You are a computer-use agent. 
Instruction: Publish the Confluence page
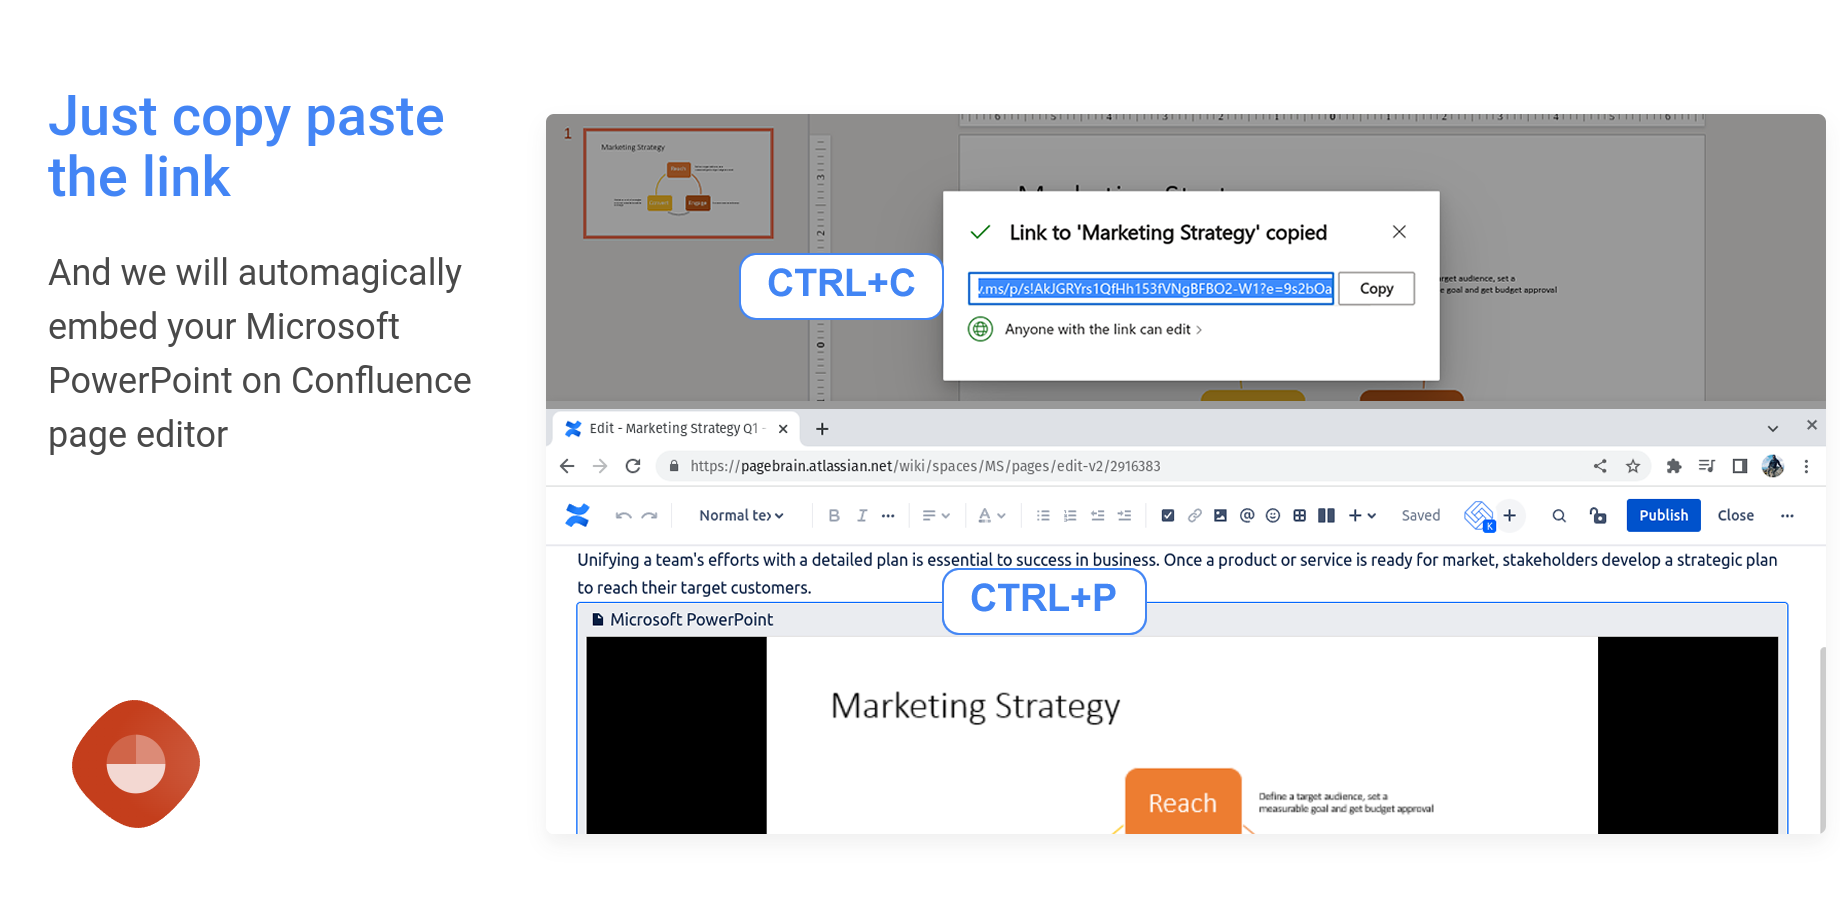coord(1663,515)
